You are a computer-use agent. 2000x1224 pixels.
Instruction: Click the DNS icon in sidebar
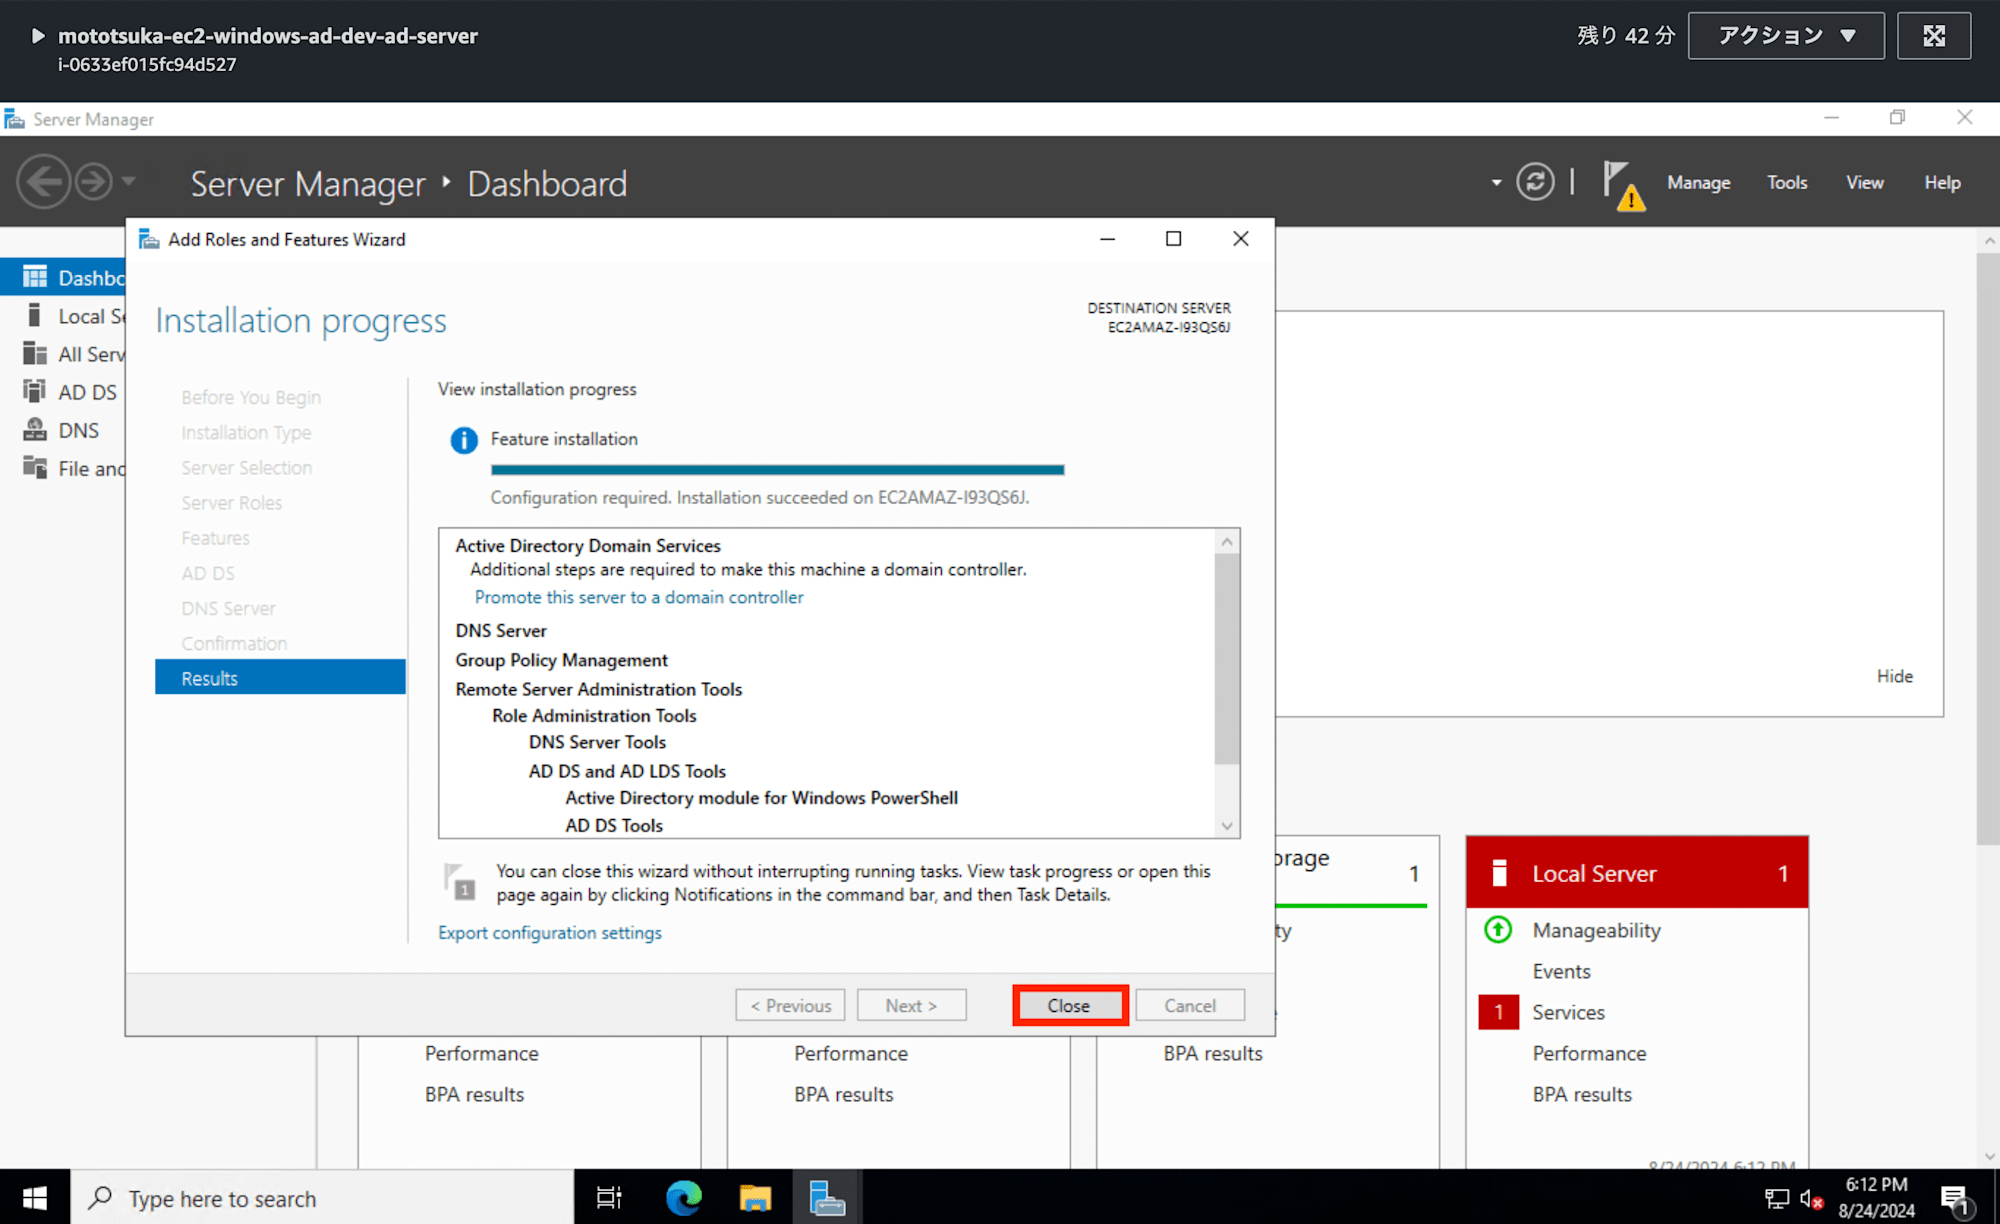point(35,429)
